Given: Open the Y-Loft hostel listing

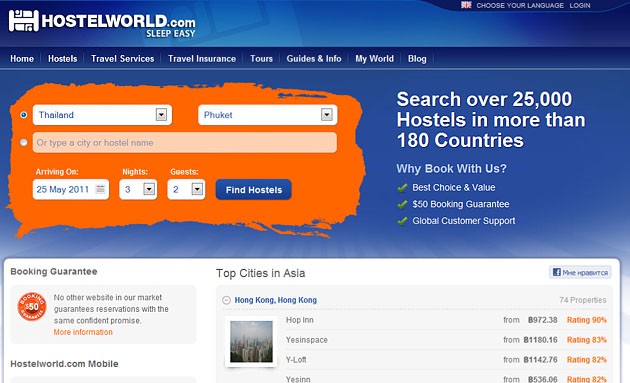Looking at the screenshot, I should pyautogui.click(x=296, y=360).
